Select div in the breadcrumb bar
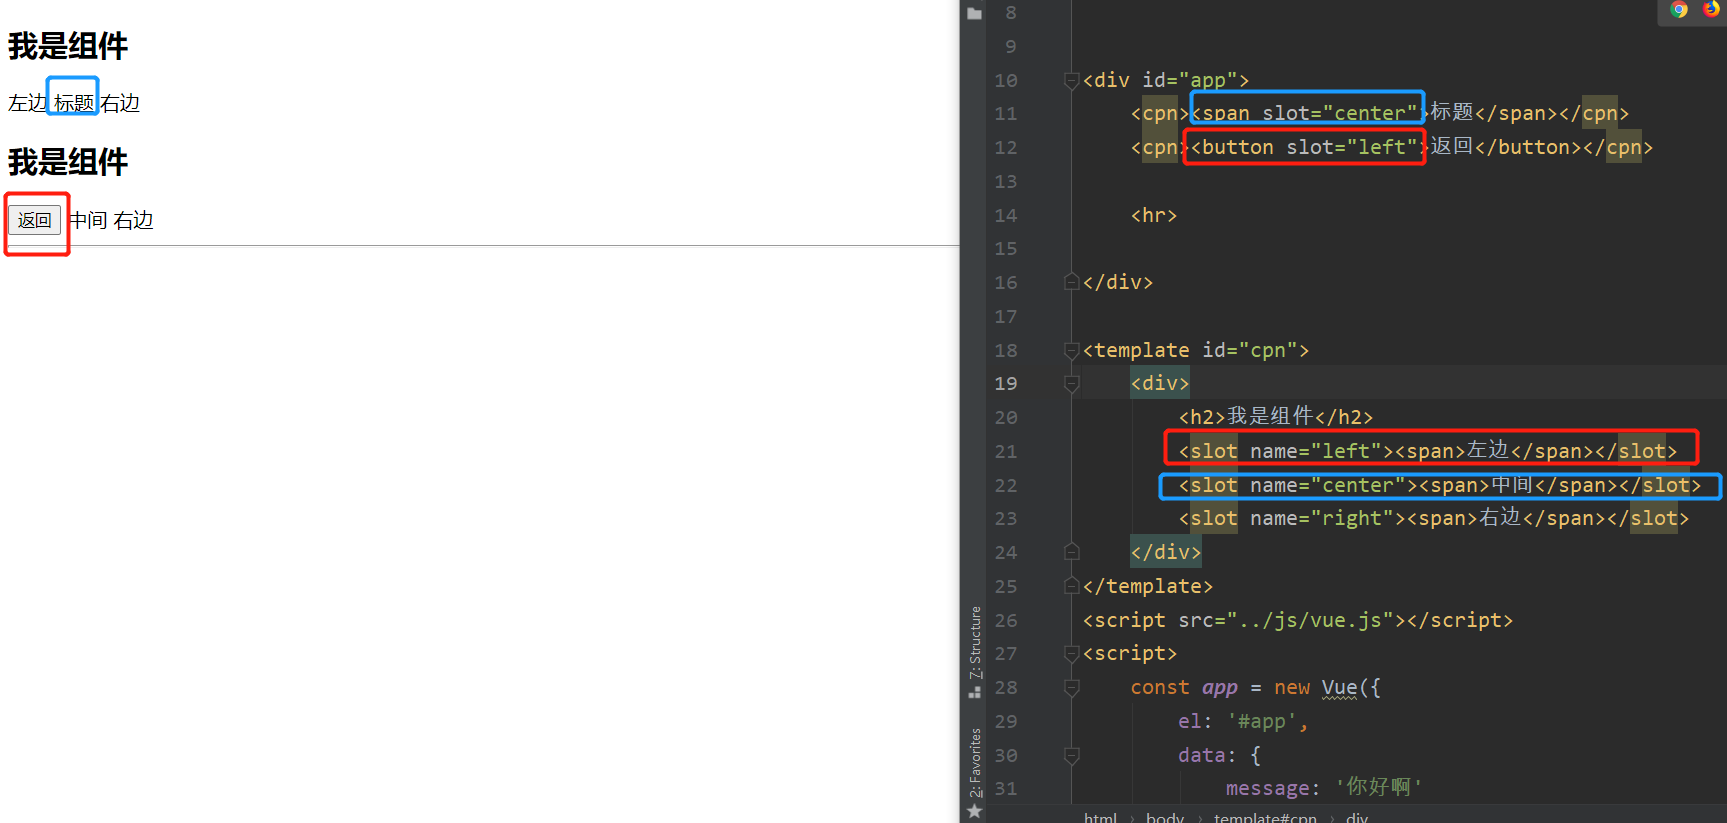The width and height of the screenshot is (1727, 823). [1357, 817]
